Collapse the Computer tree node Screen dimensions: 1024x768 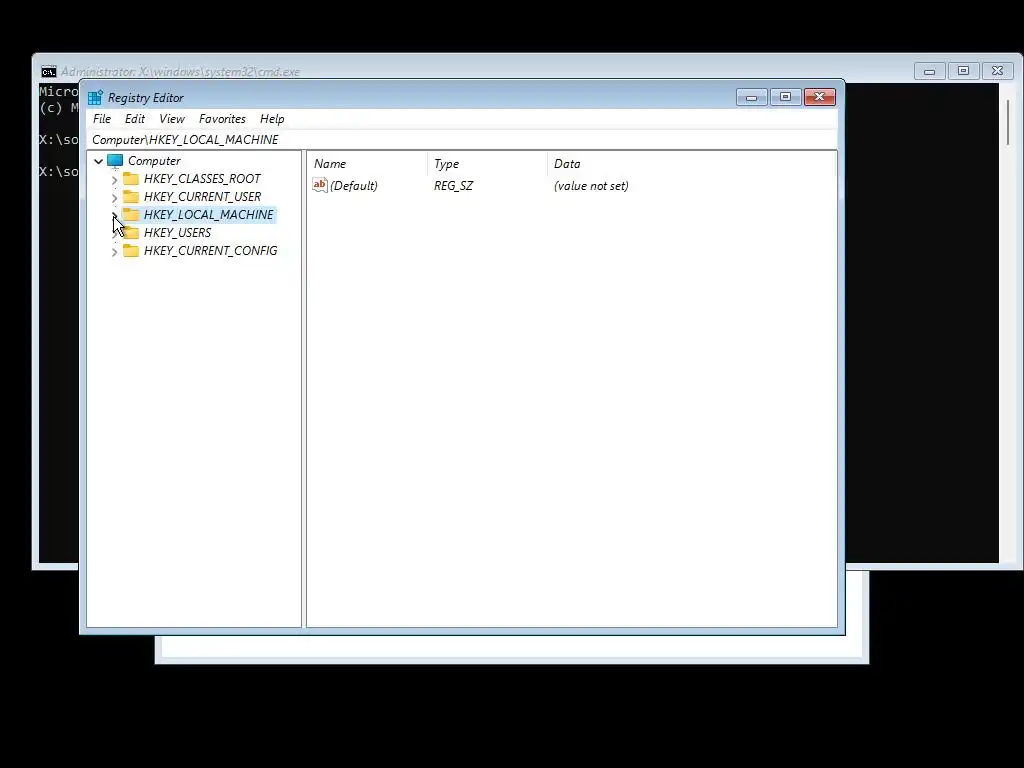(99, 161)
